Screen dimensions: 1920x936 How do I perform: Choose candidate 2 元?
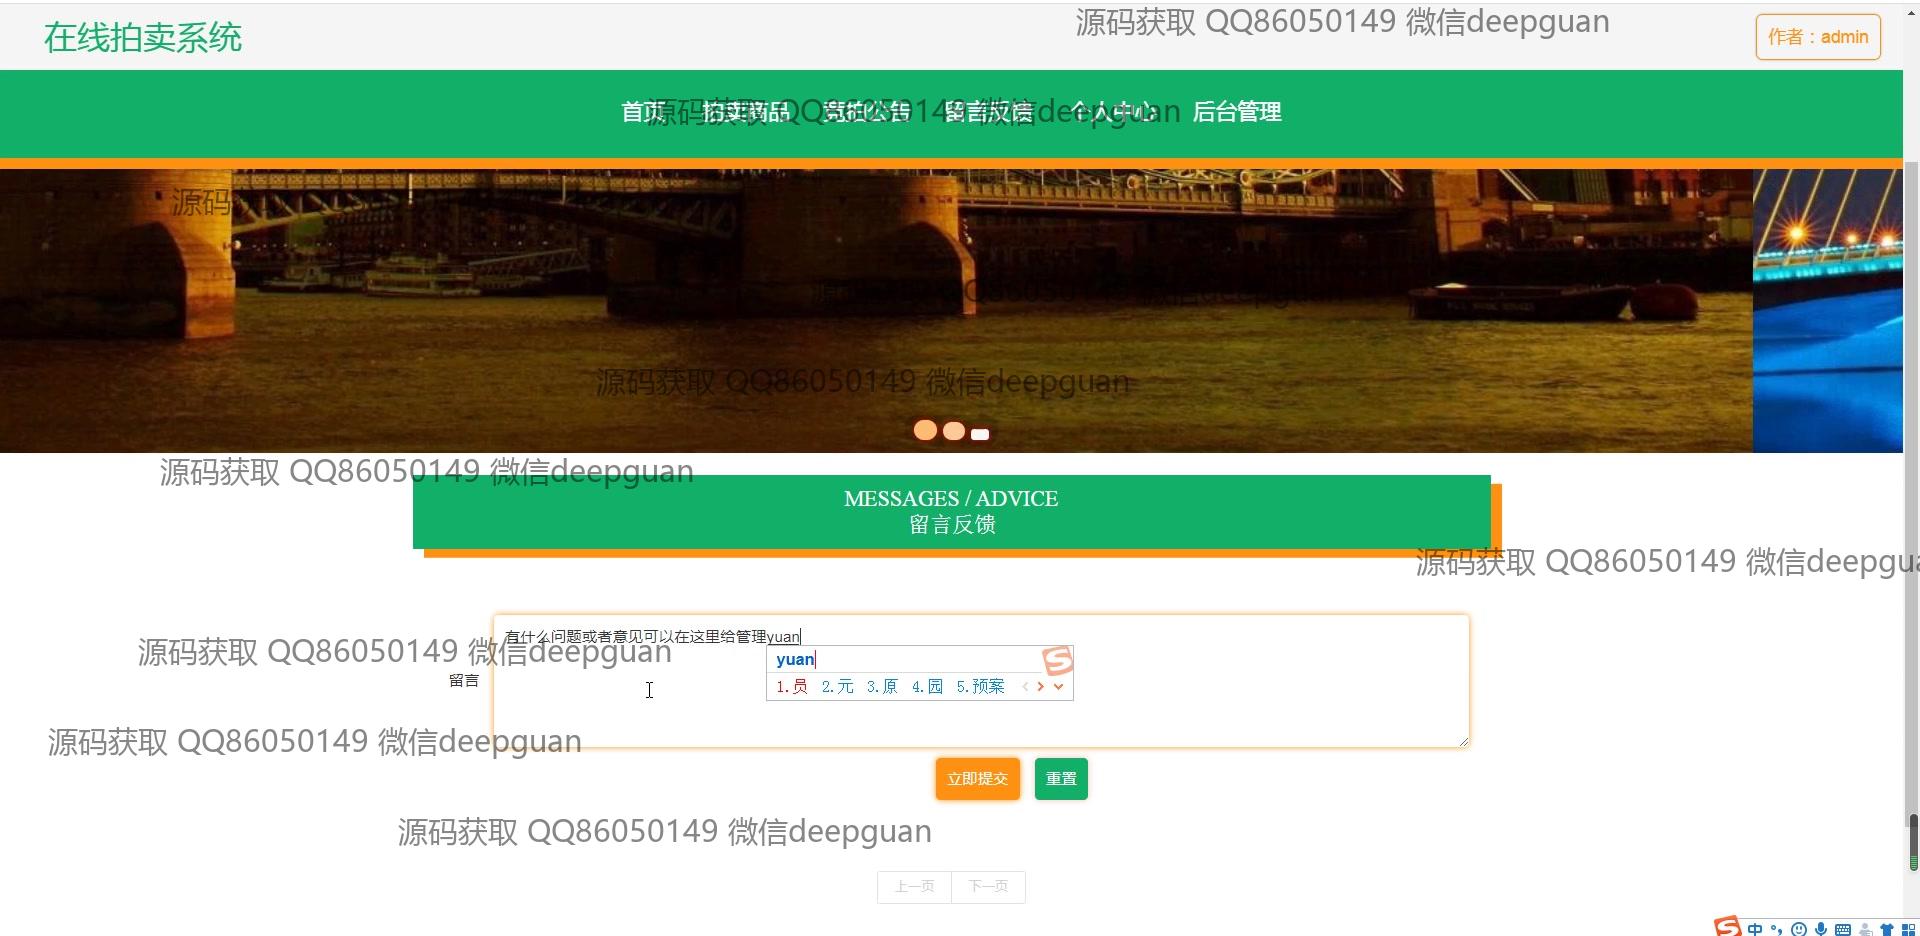[x=838, y=686]
